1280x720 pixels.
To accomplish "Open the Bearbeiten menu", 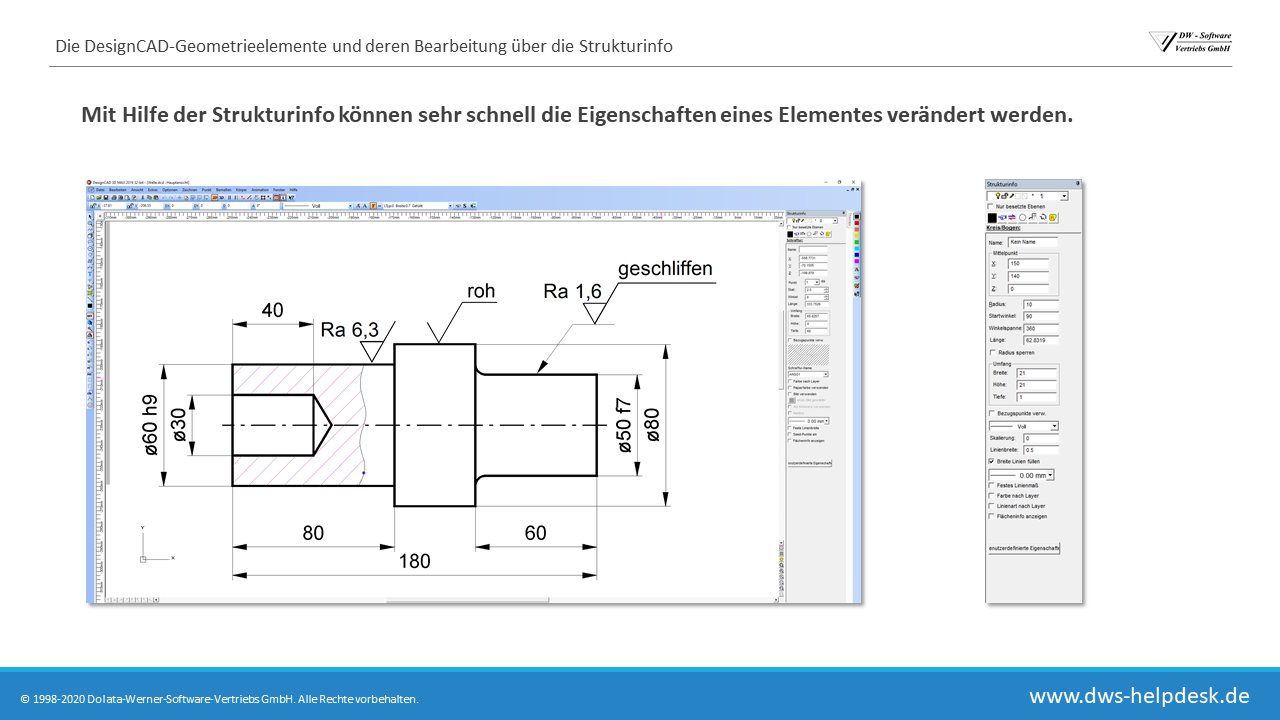I will (117, 190).
